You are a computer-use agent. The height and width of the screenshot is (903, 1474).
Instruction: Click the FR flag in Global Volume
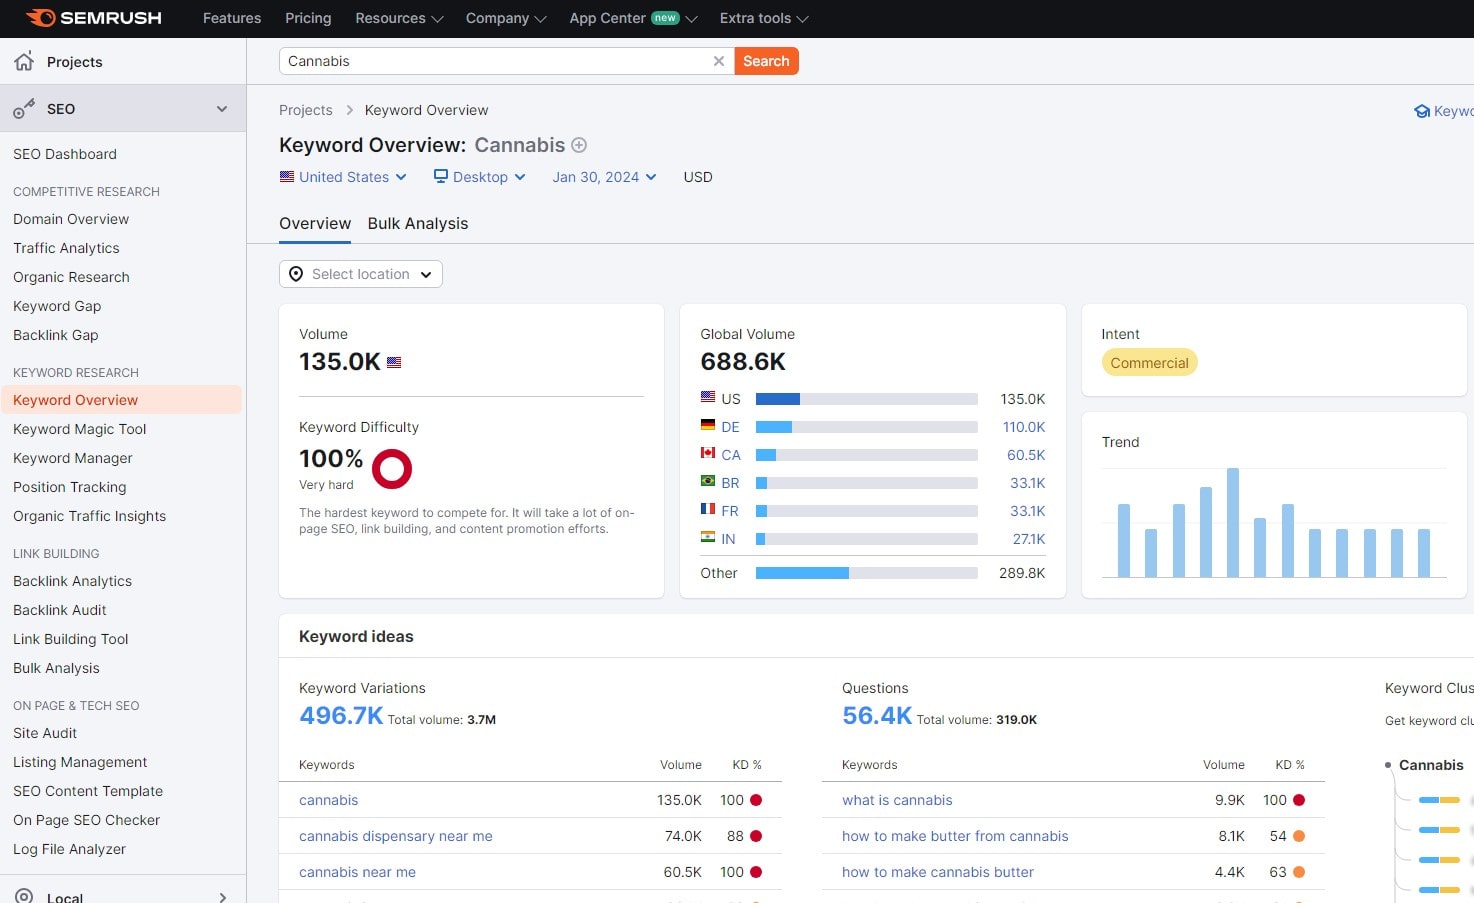pos(708,509)
